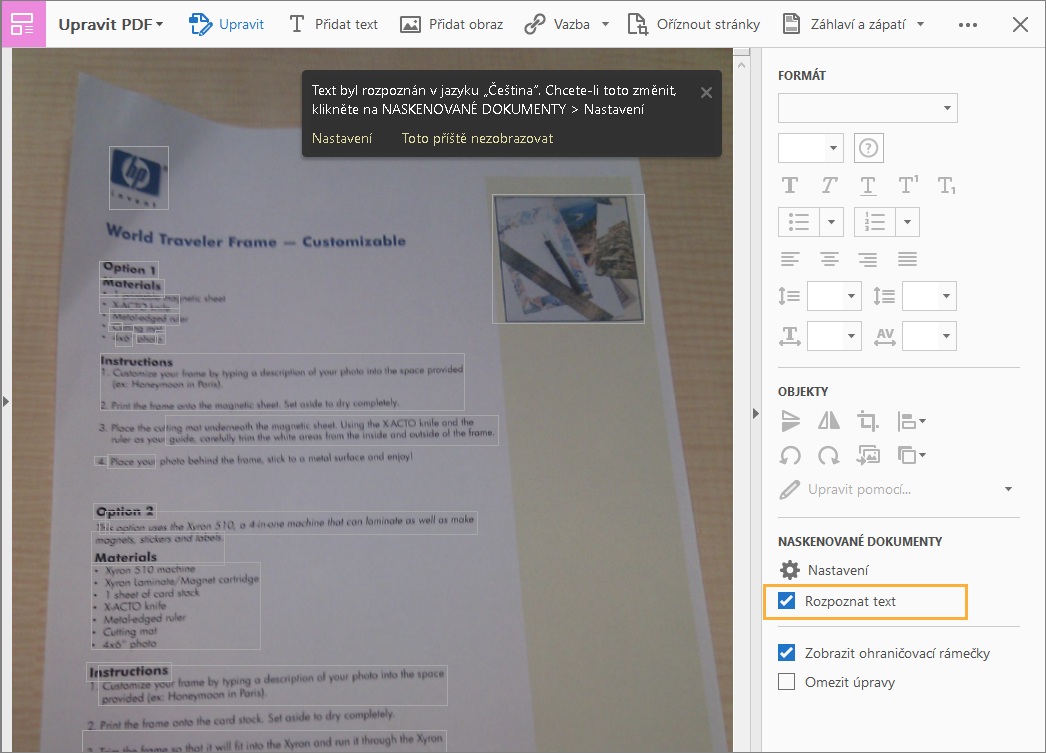Click the numbered list icon
1046x753 pixels.
click(875, 221)
